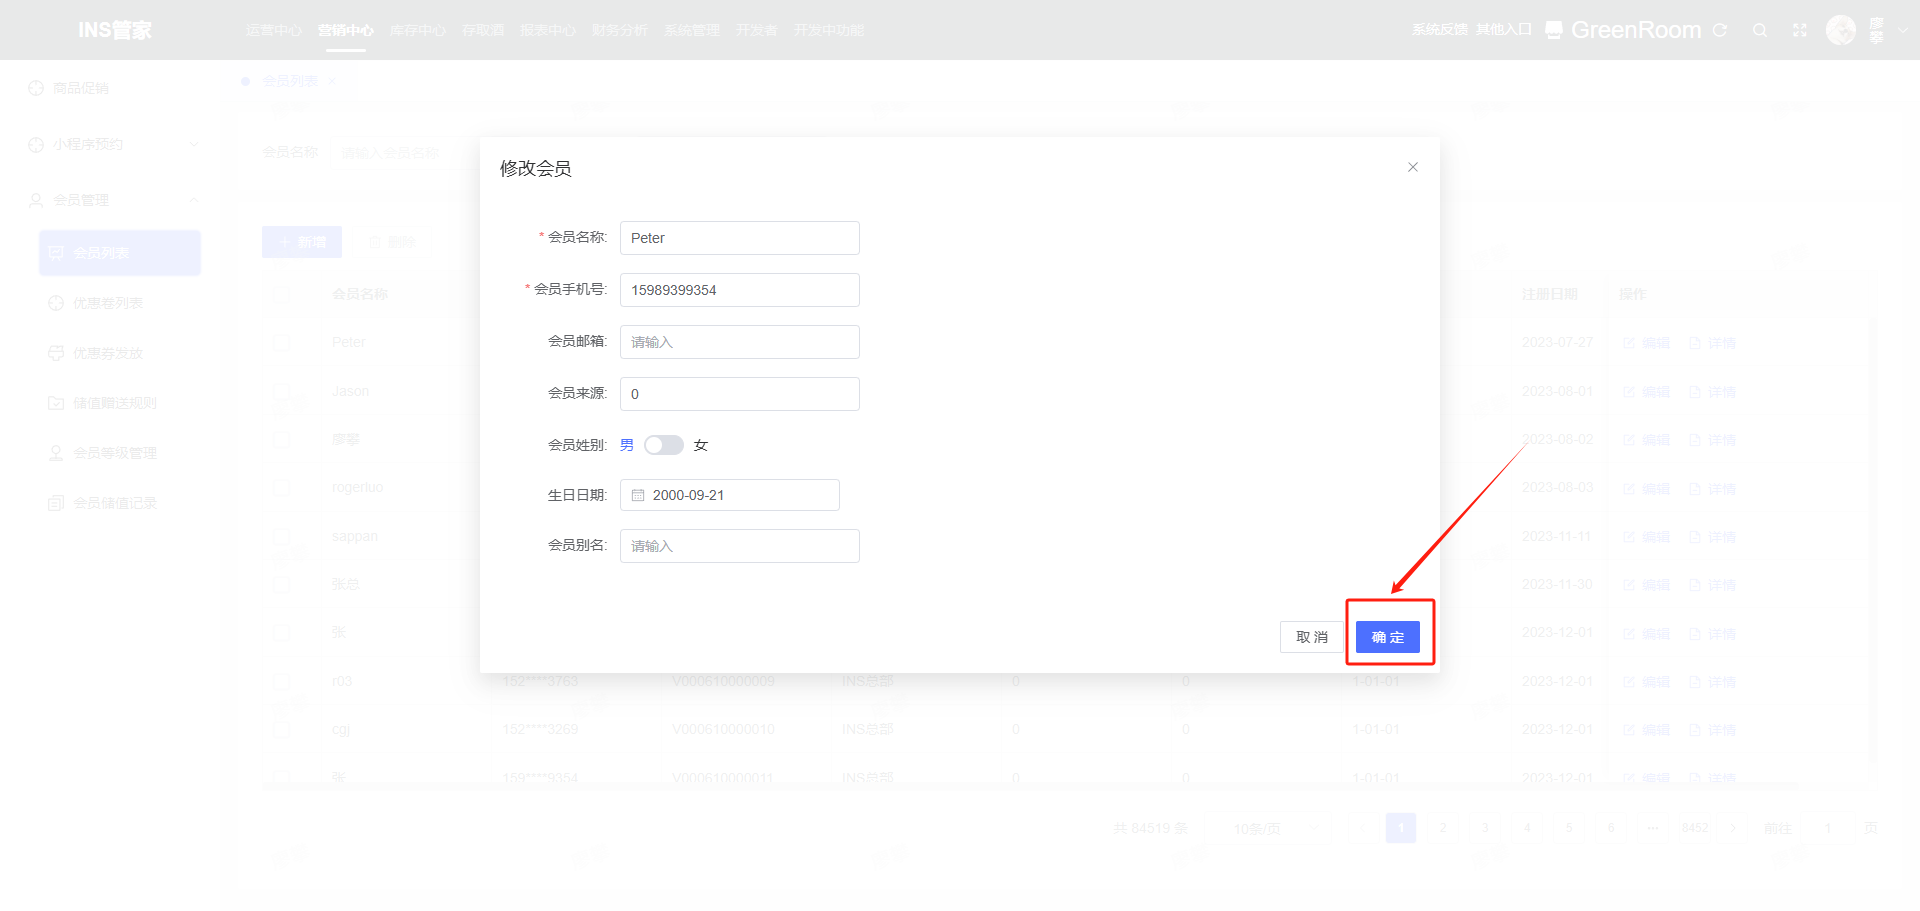This screenshot has width=1920, height=911.
Task: Check the cgj row checkbox
Action: click(x=281, y=729)
